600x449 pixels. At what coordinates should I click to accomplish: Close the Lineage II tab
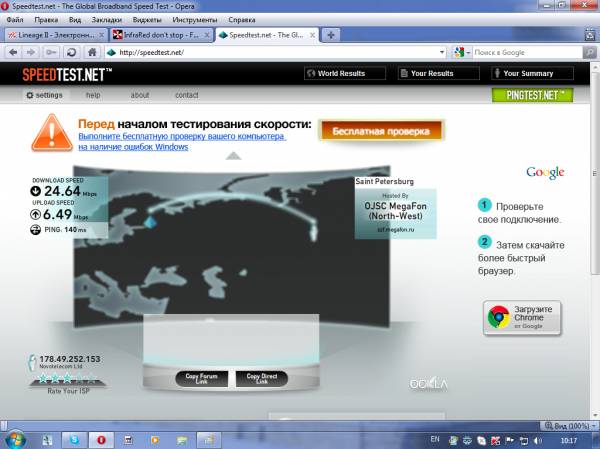coord(101,35)
